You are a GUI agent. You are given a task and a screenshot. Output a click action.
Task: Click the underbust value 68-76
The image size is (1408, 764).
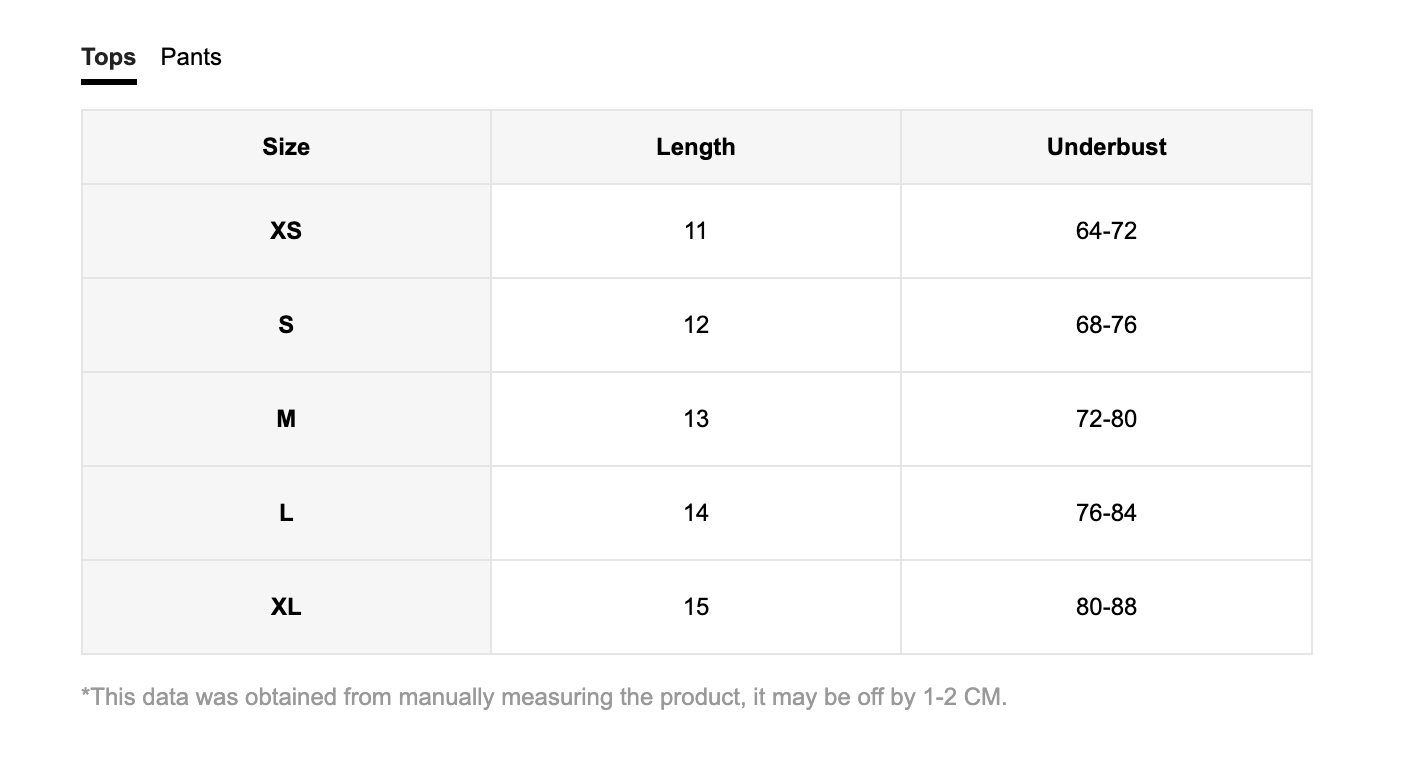pyautogui.click(x=1107, y=325)
